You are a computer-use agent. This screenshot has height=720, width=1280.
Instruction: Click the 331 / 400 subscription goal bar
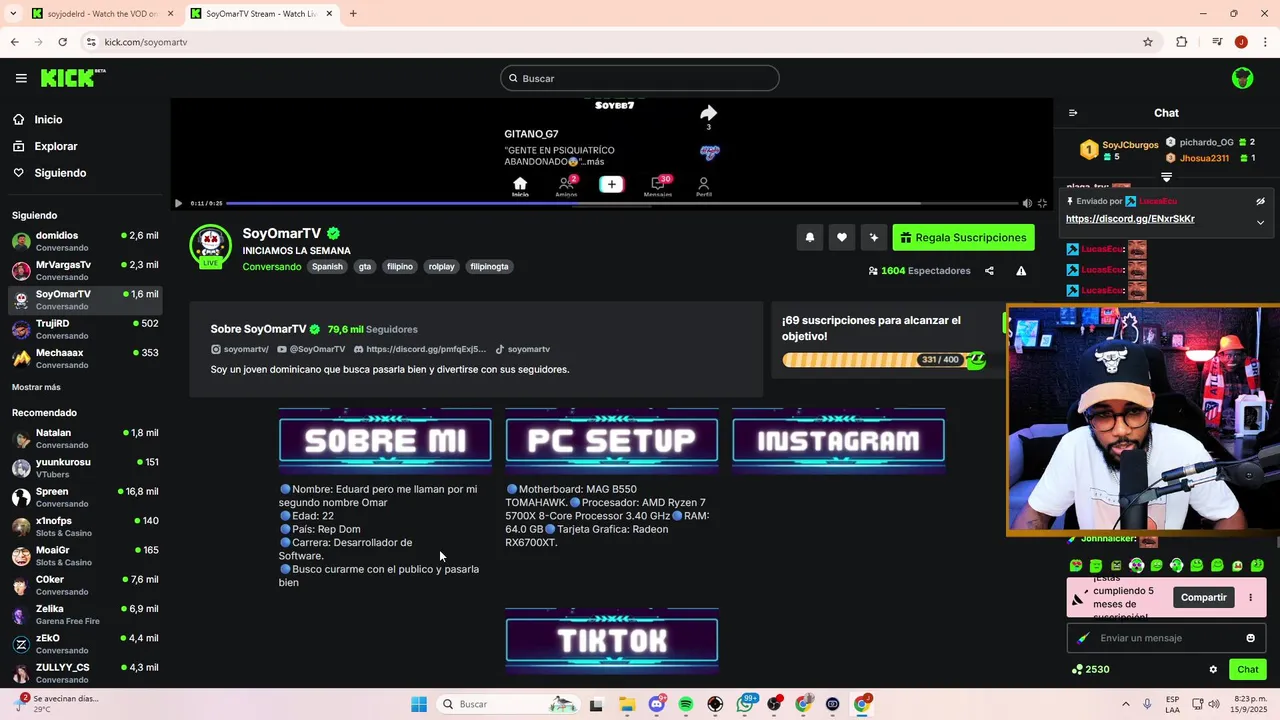coord(884,360)
